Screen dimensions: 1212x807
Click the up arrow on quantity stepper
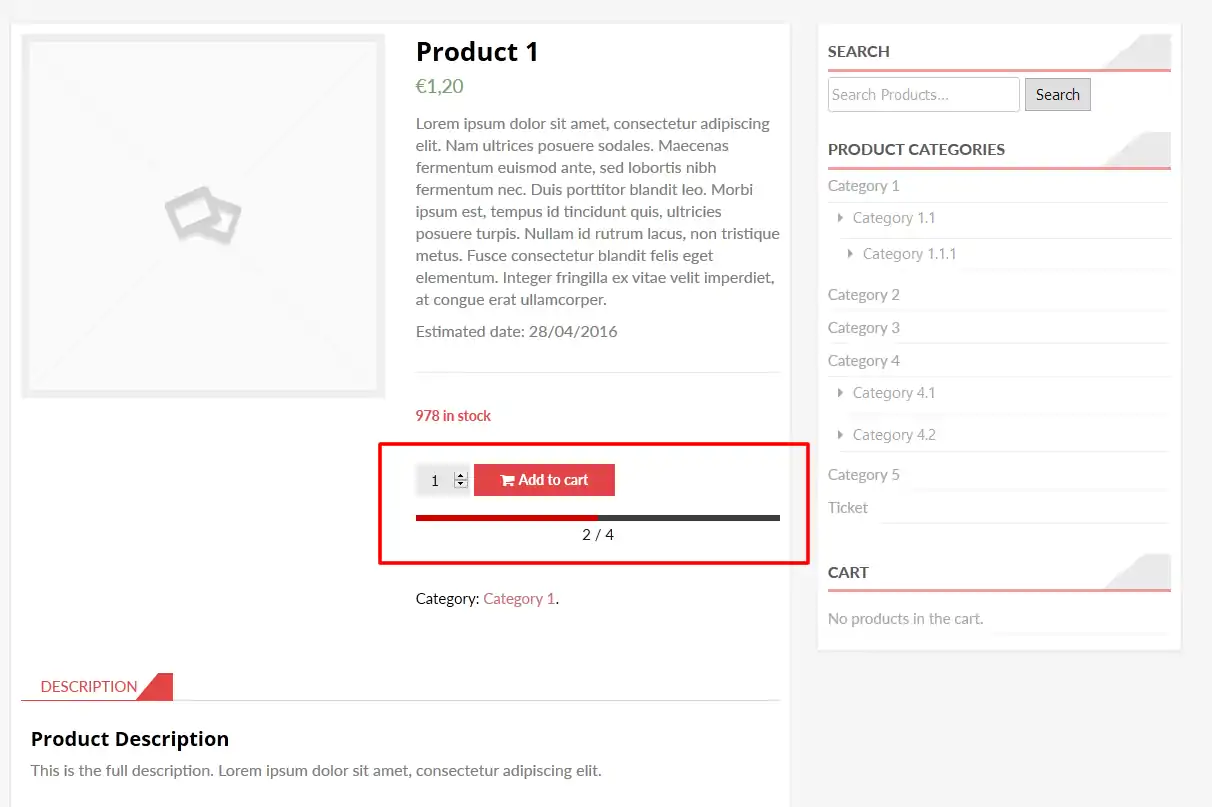460,475
